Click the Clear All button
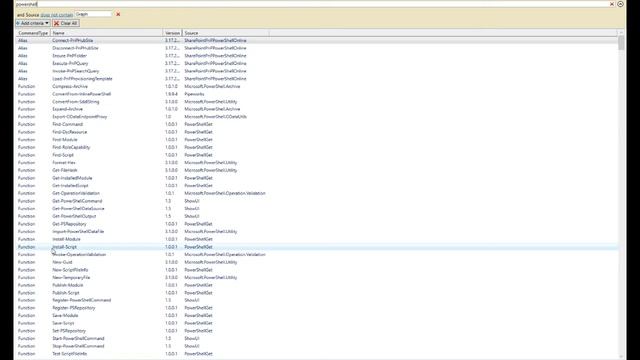 66,23
